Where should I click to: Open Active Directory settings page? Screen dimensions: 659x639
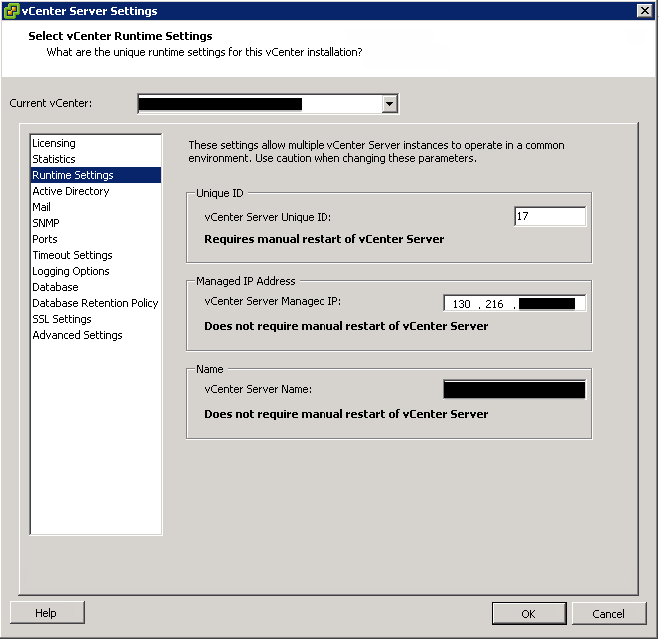[x=71, y=191]
